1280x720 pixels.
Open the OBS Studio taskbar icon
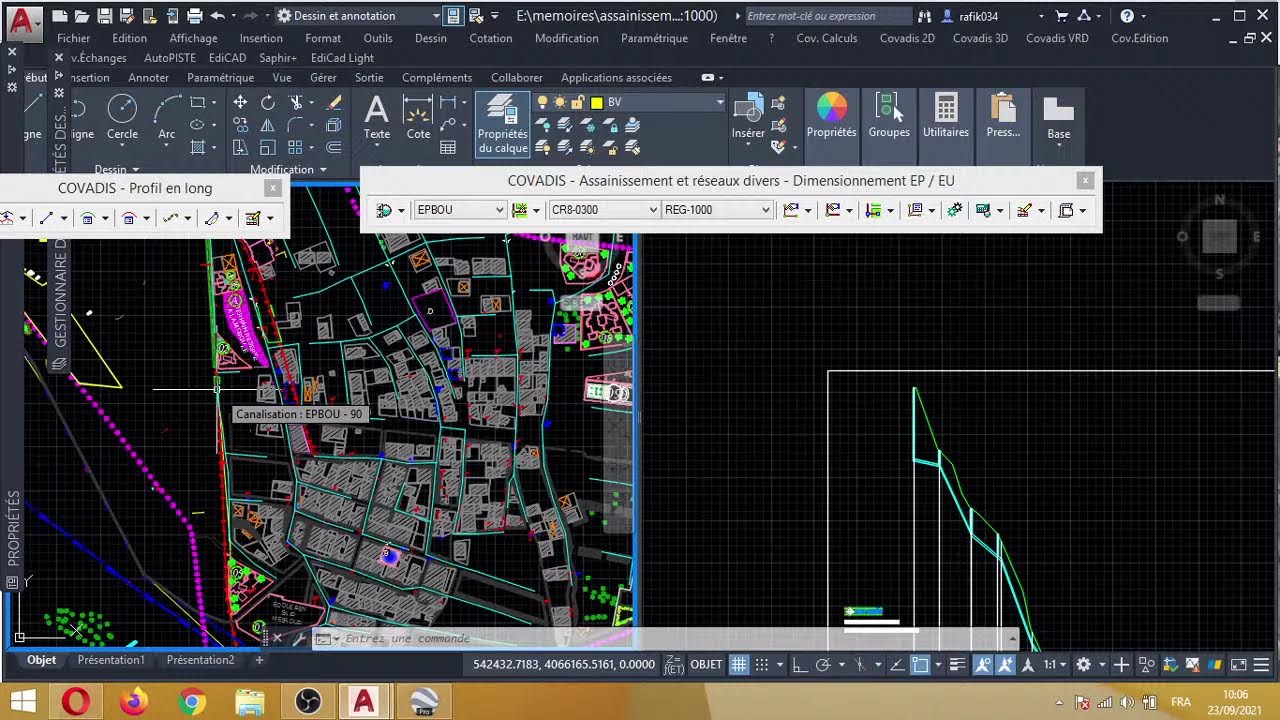pos(308,702)
